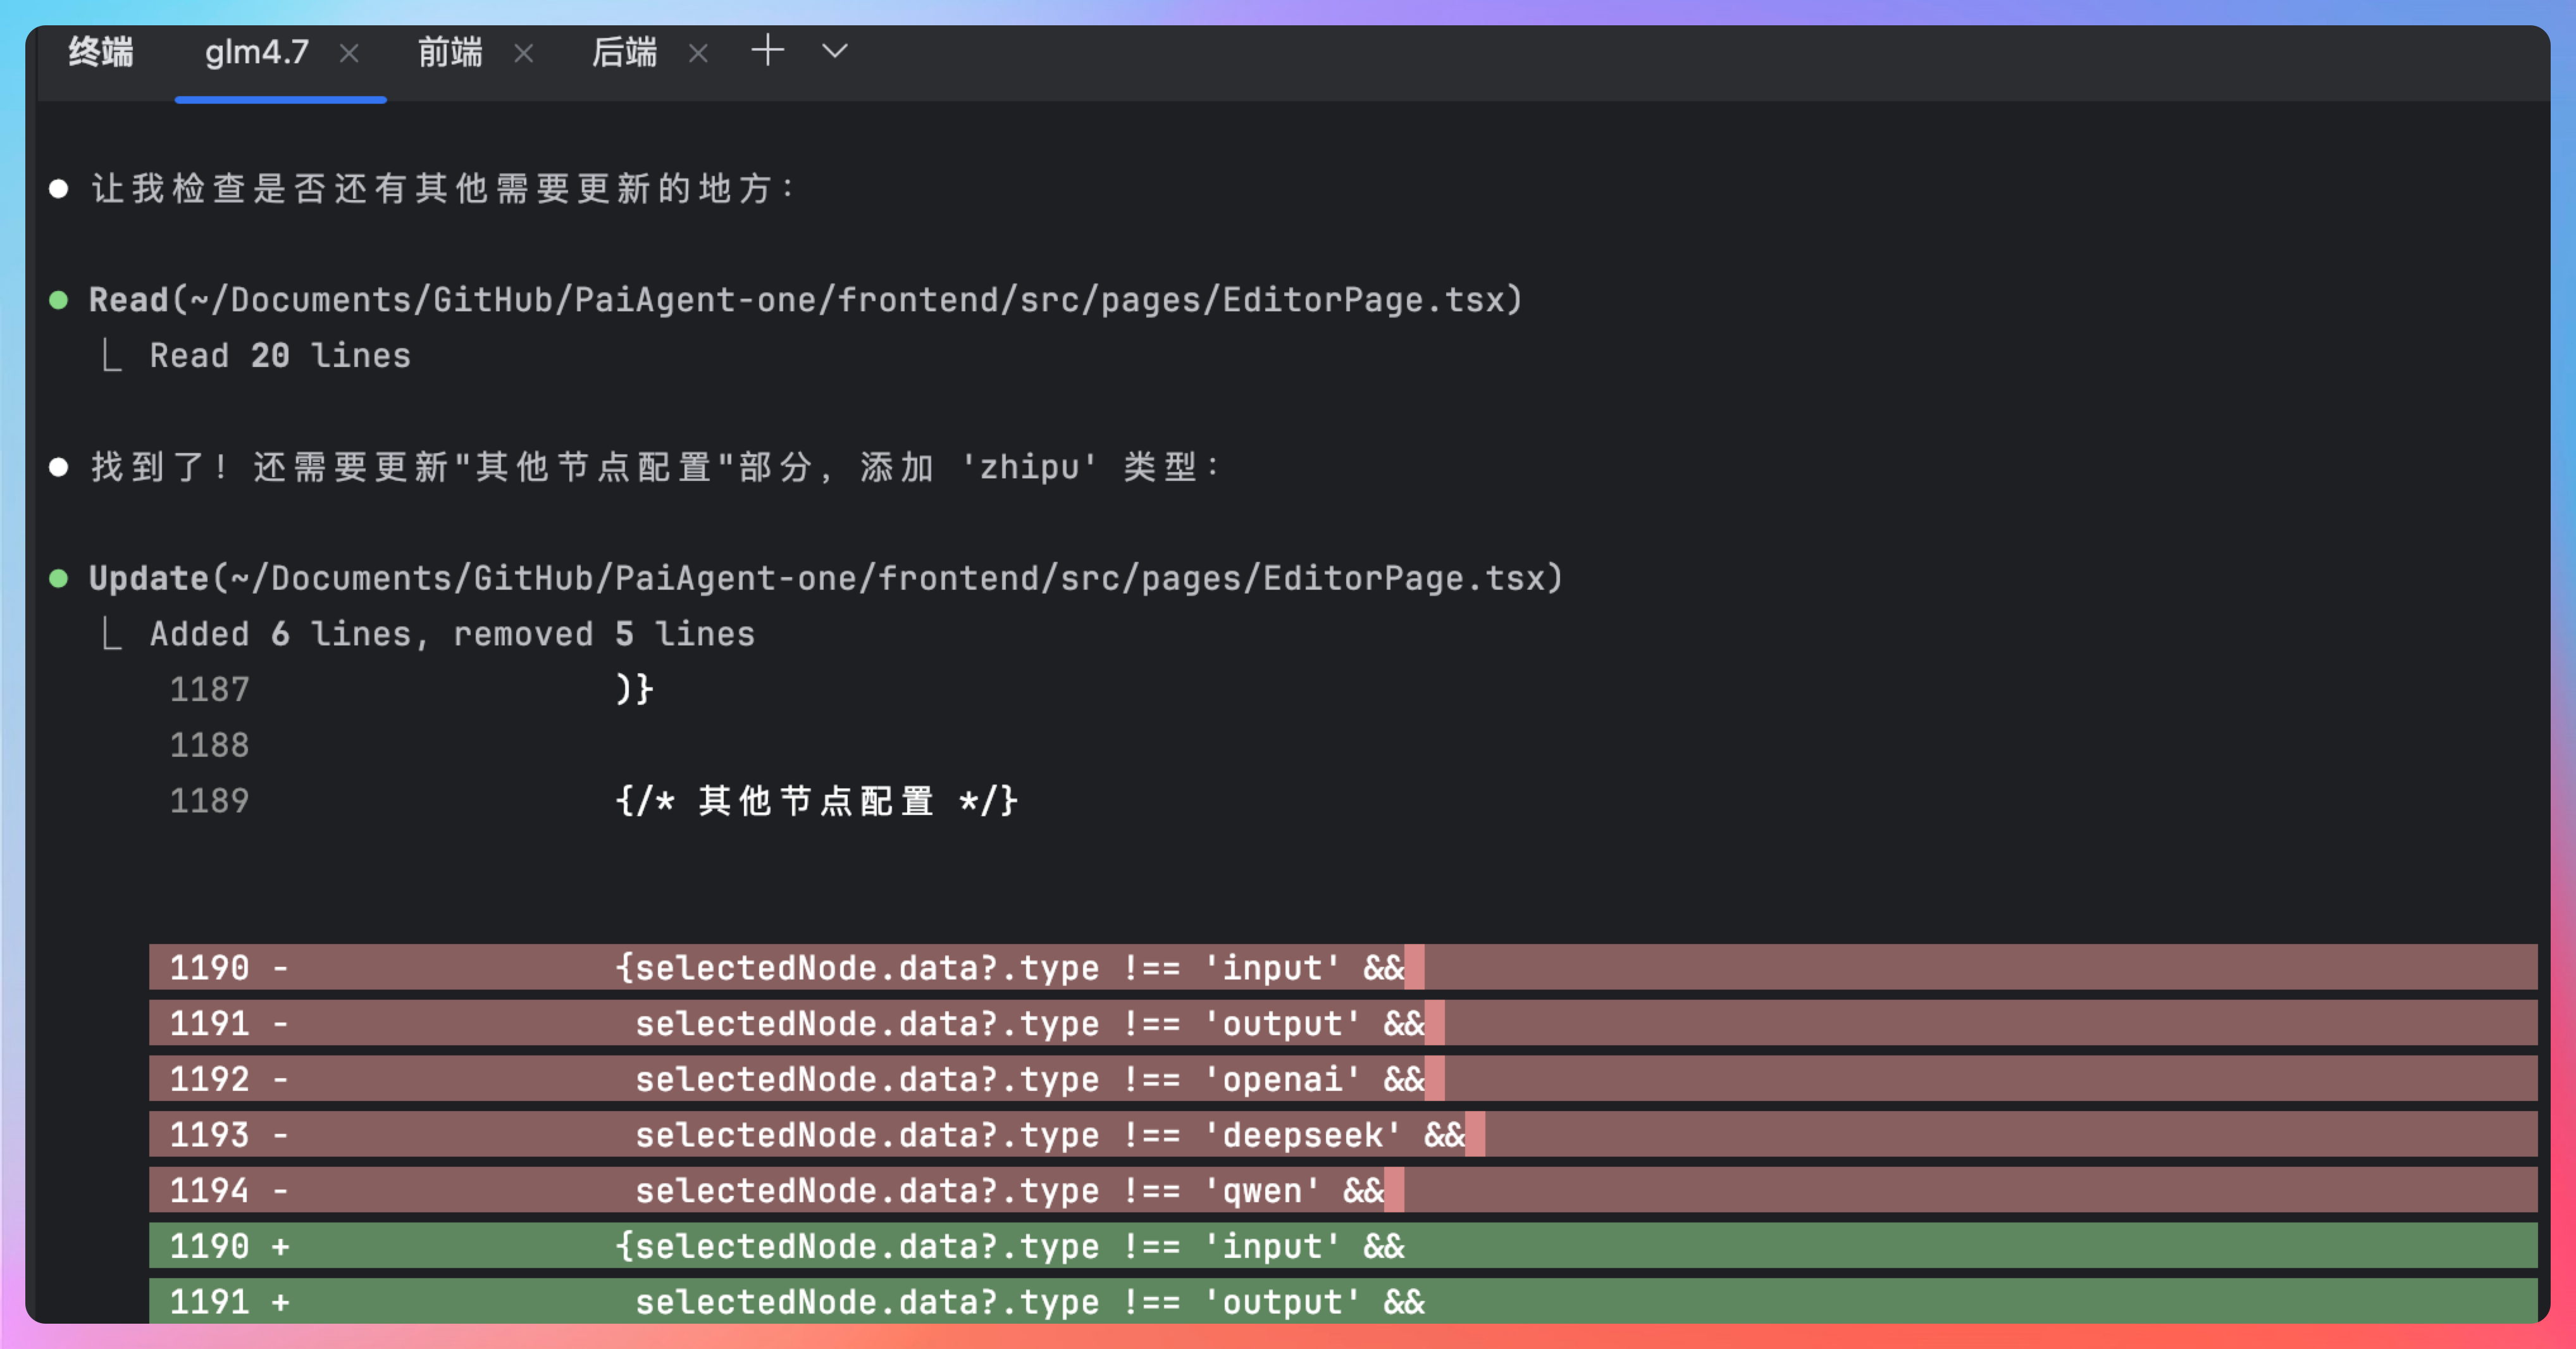
Task: Select the glm4.7 tab
Action: 257,52
